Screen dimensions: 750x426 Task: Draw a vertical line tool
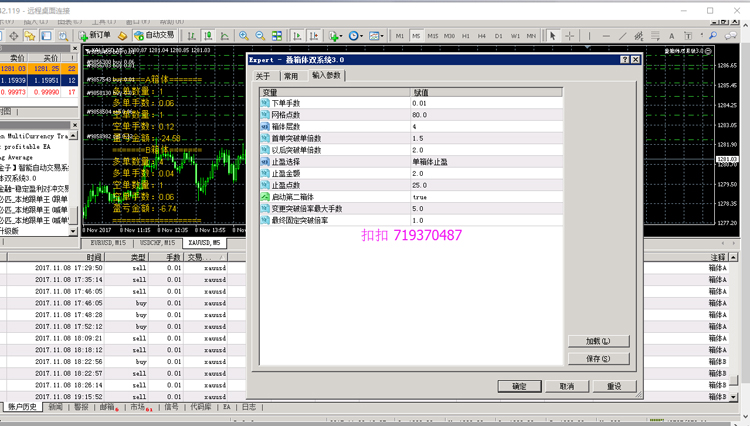(589, 36)
